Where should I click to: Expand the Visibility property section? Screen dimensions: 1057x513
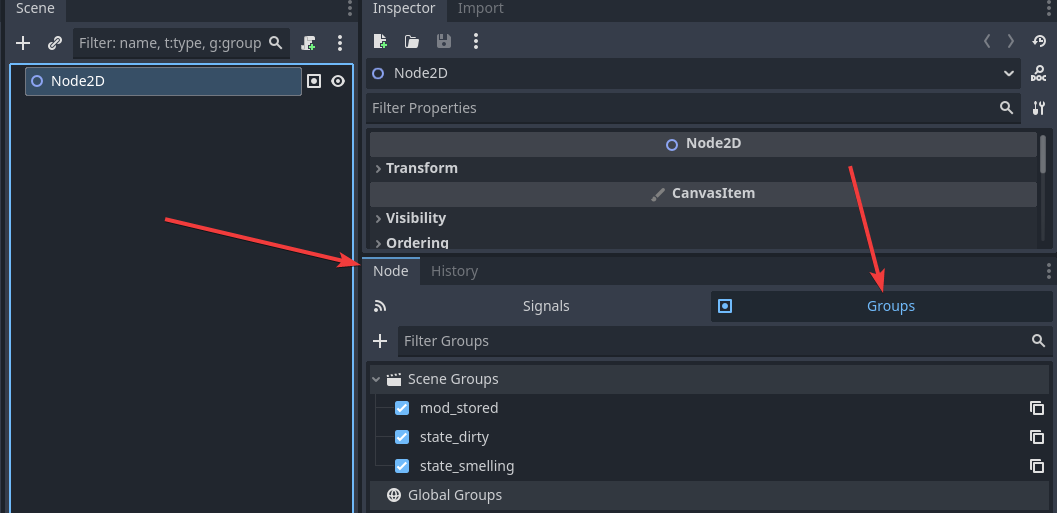point(415,218)
